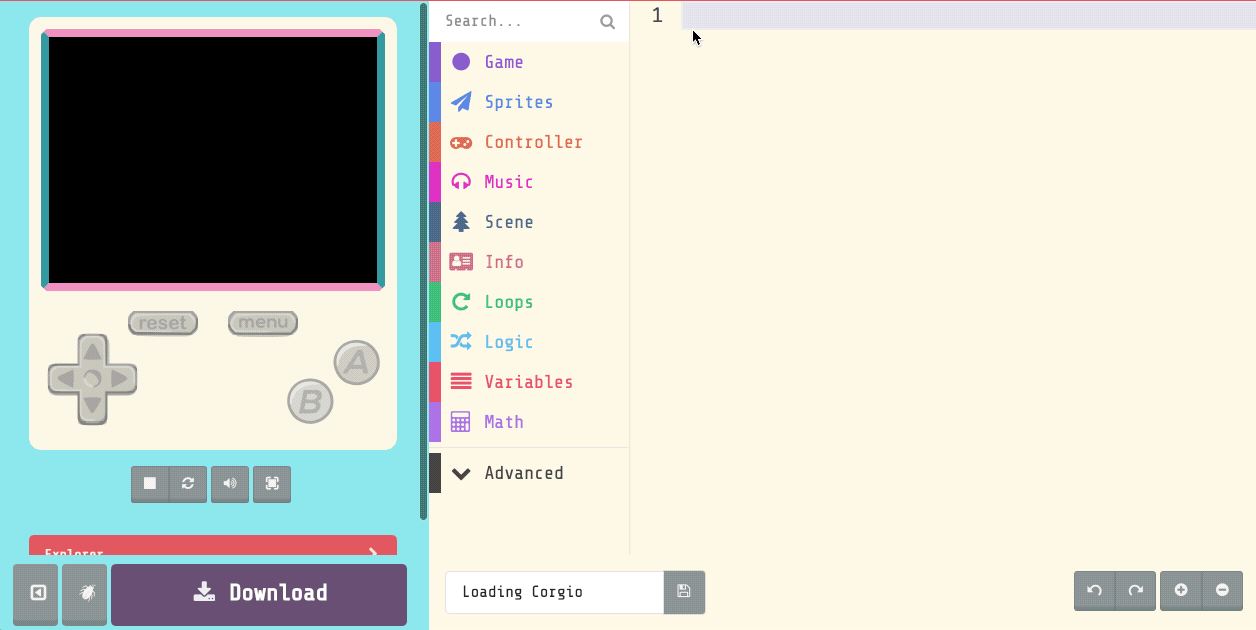Edit the project name field
Viewport: 1256px width, 630px height.
click(555, 592)
